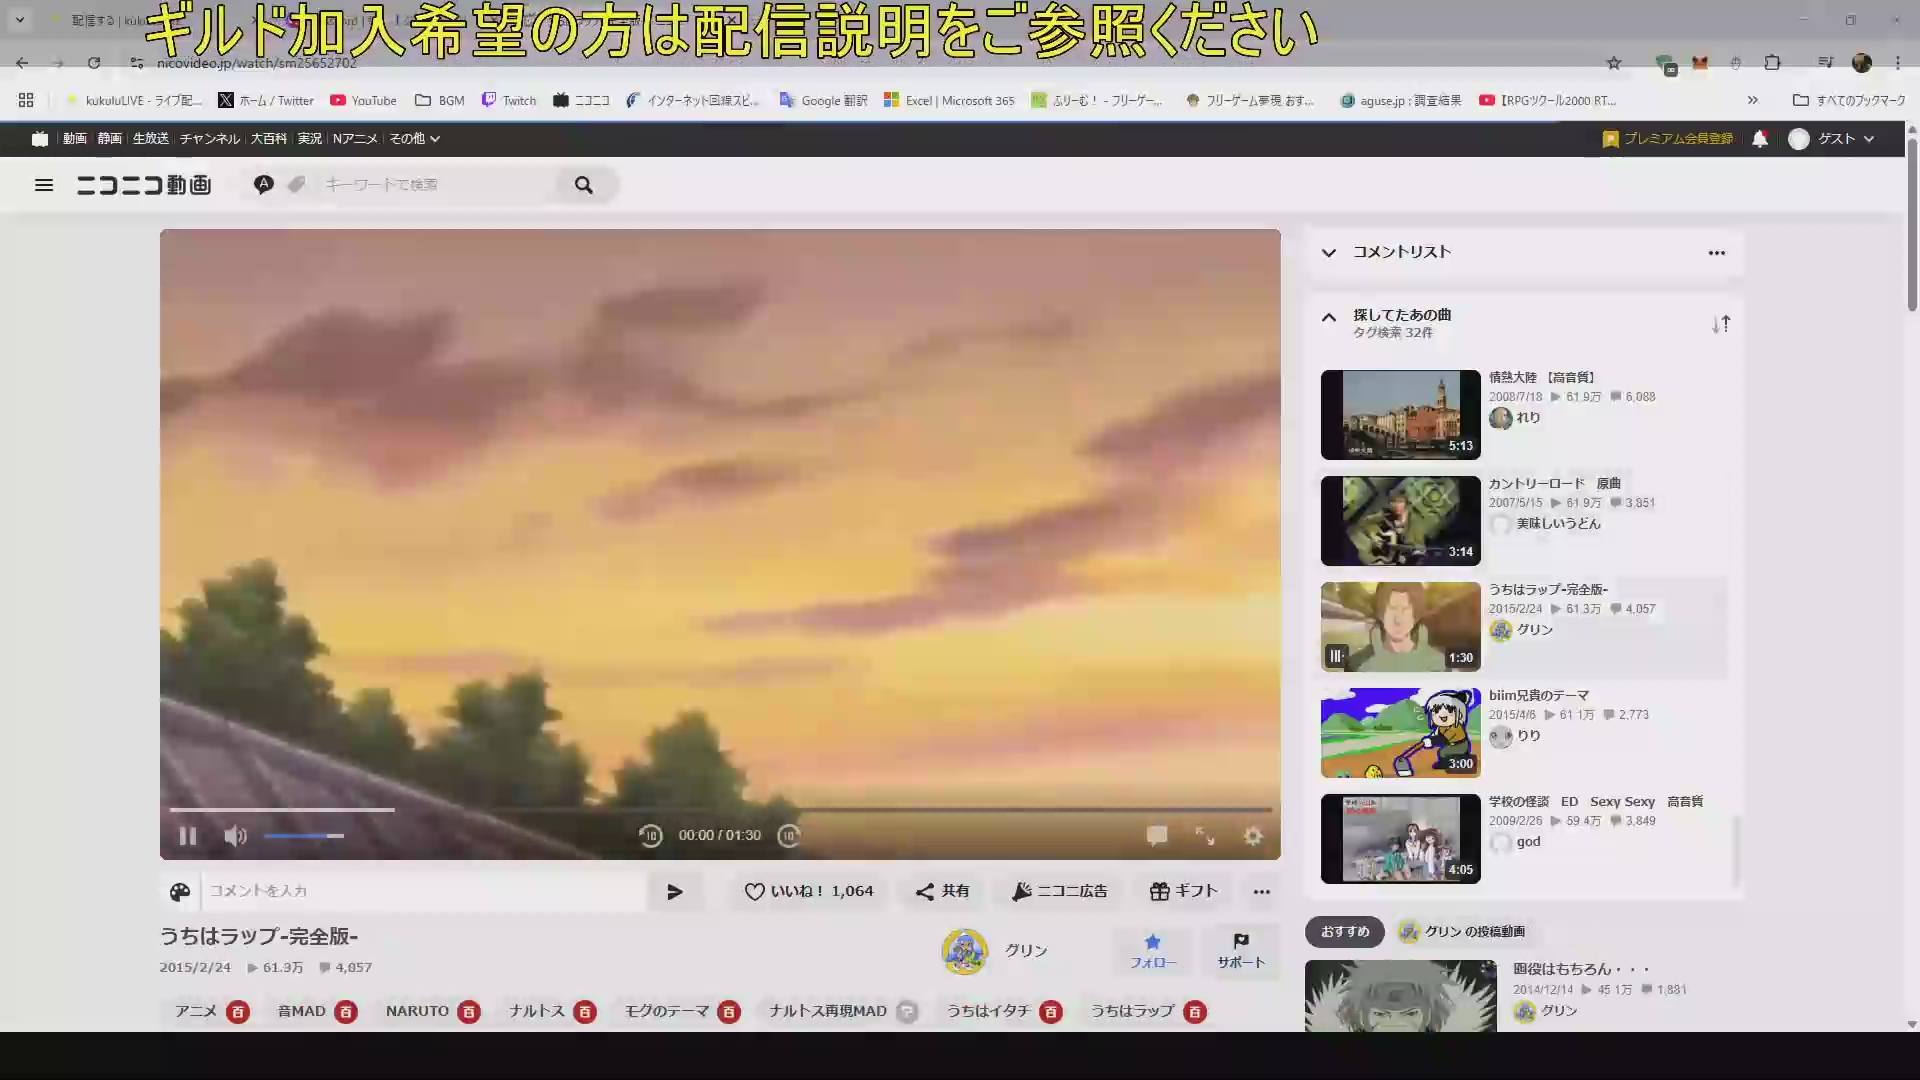Open 生放送 in top navigation
Image resolution: width=1920 pixels, height=1080 pixels.
(151, 139)
